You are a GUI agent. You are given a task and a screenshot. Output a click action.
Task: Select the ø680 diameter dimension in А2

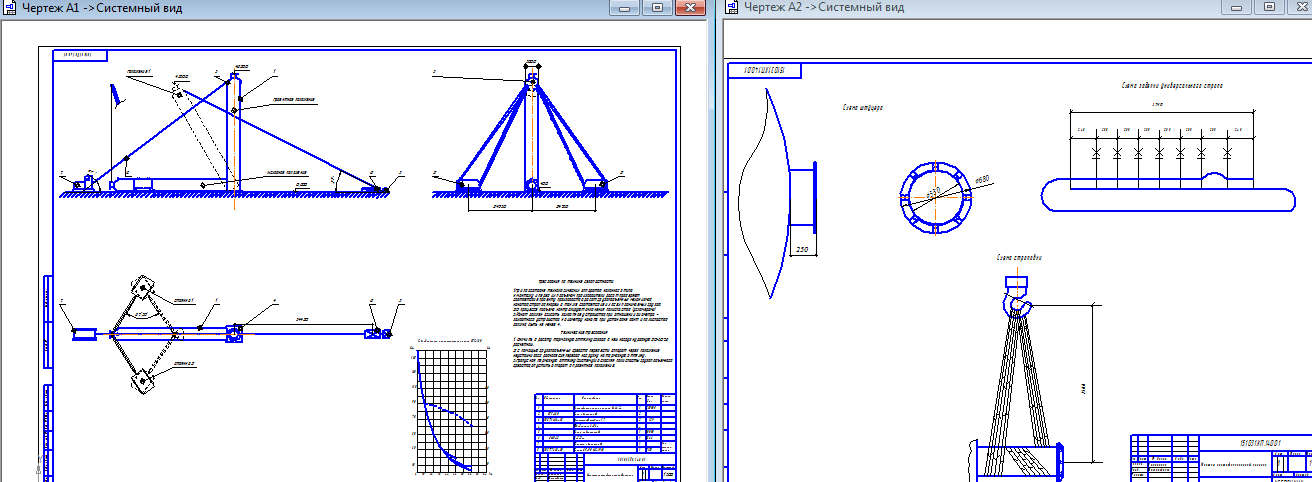(x=980, y=179)
